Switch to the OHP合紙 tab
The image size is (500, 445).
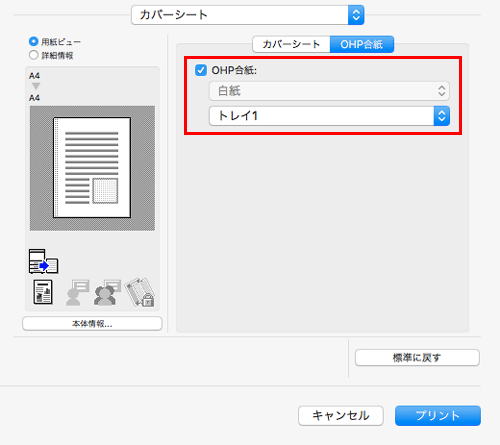click(x=362, y=44)
